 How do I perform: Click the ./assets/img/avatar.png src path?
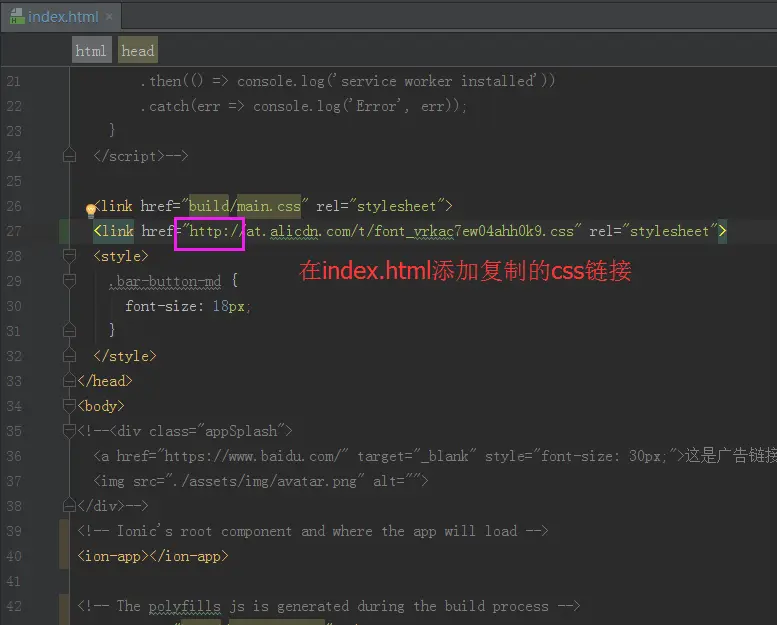(x=265, y=481)
